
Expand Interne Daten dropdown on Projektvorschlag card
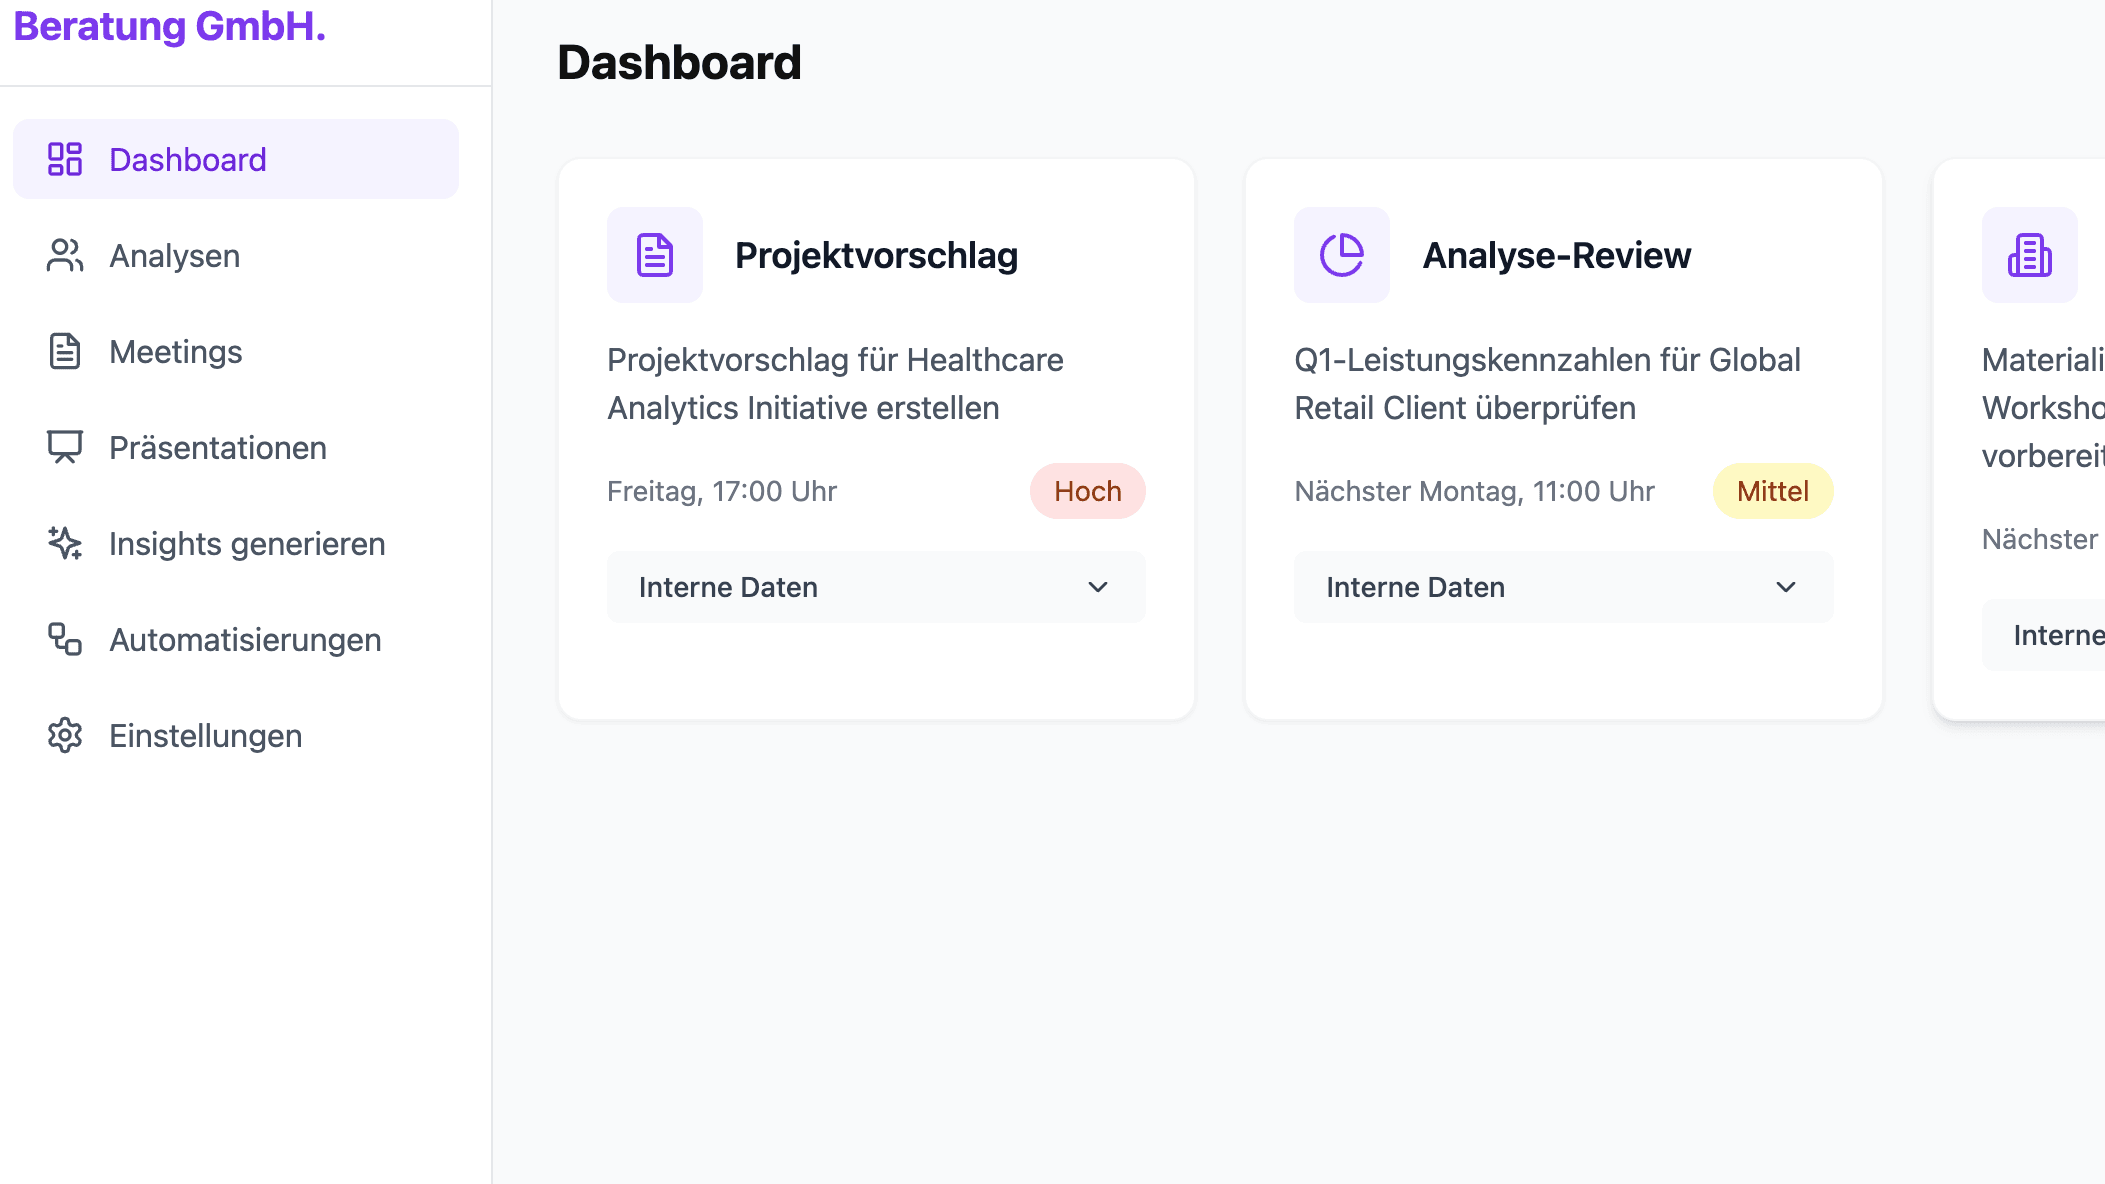(x=876, y=587)
